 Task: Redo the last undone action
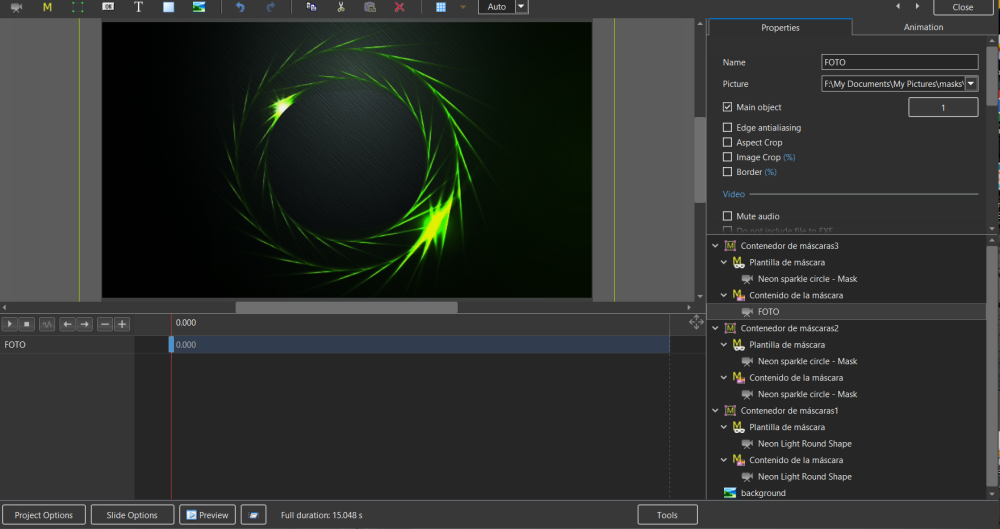[270, 7]
